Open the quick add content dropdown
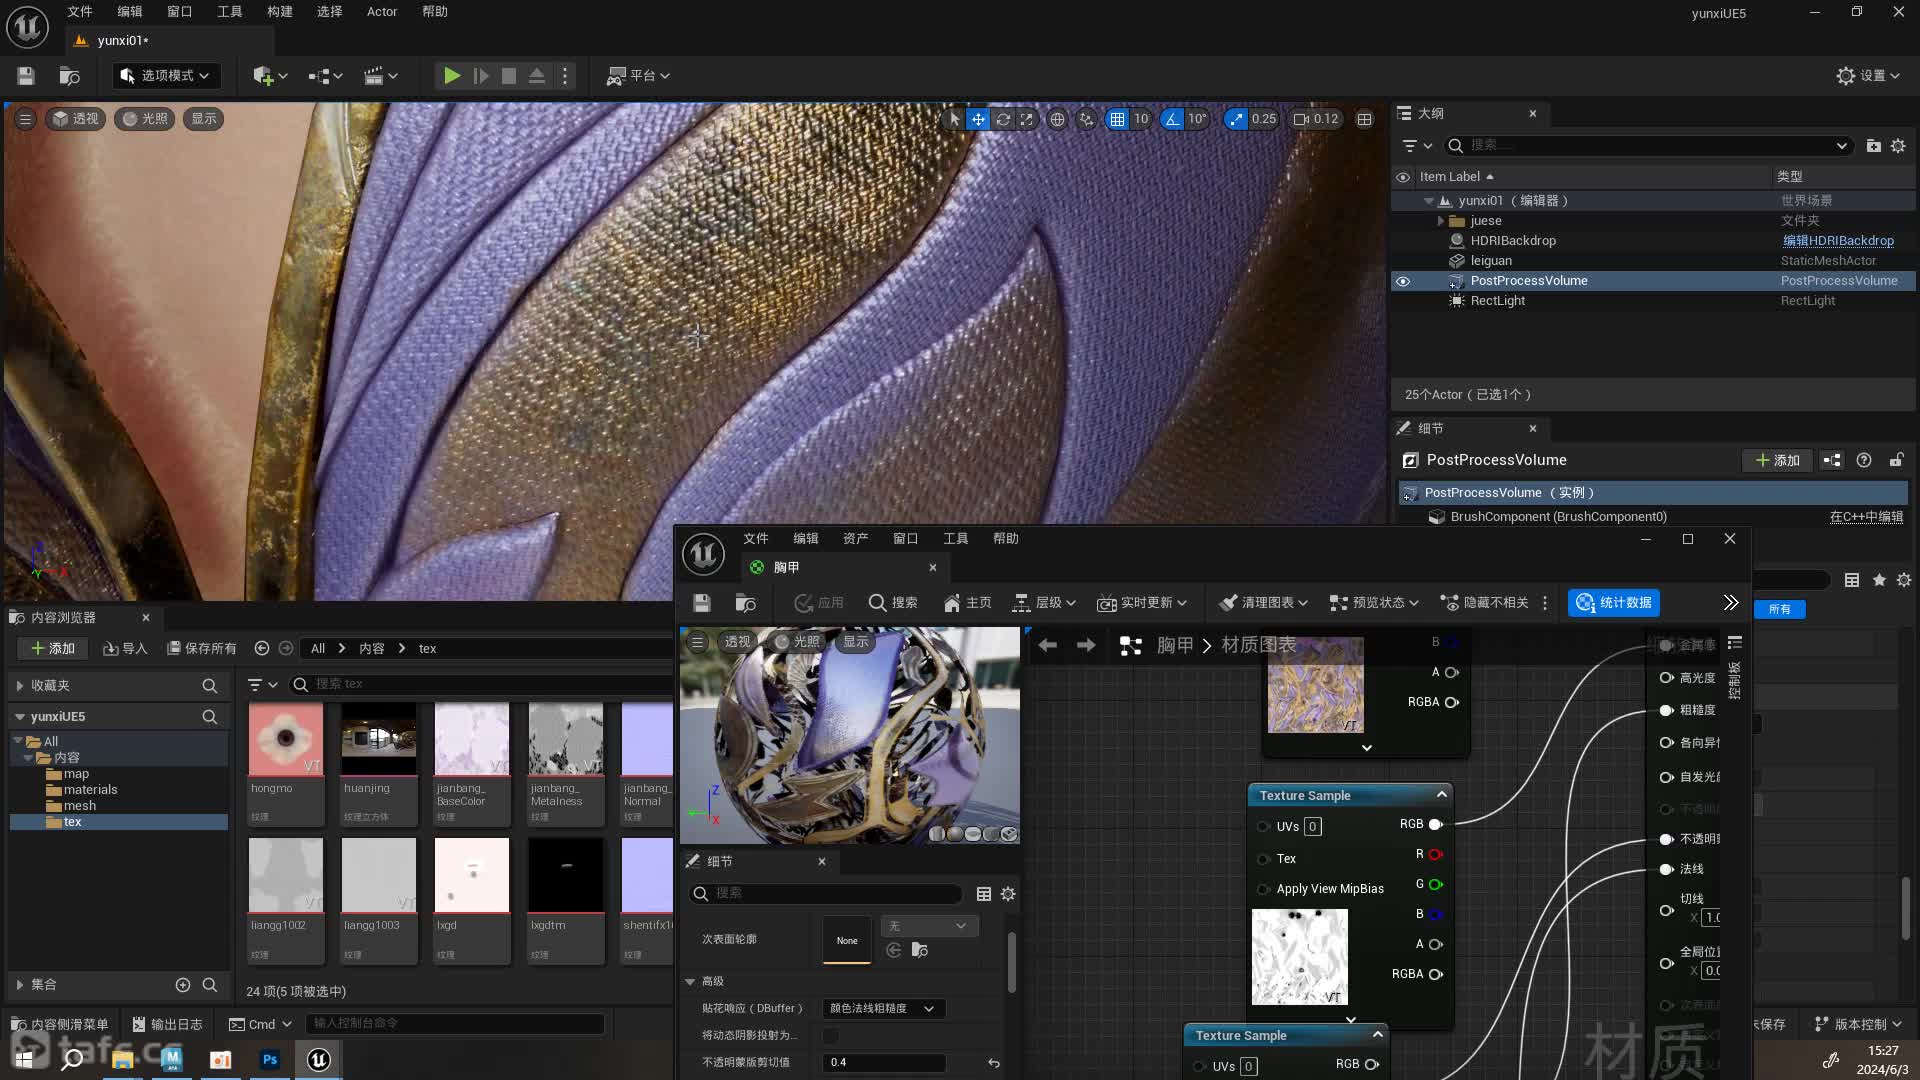This screenshot has width=1920, height=1080. (x=270, y=76)
